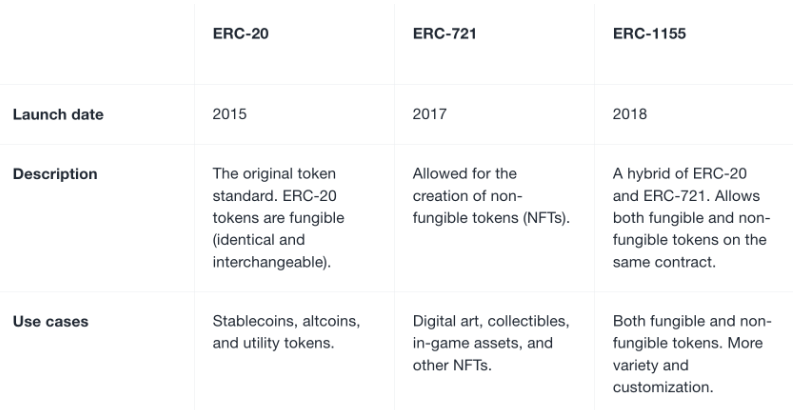795x410 pixels.
Task: Click the ERC-721 column header
Action: (444, 33)
